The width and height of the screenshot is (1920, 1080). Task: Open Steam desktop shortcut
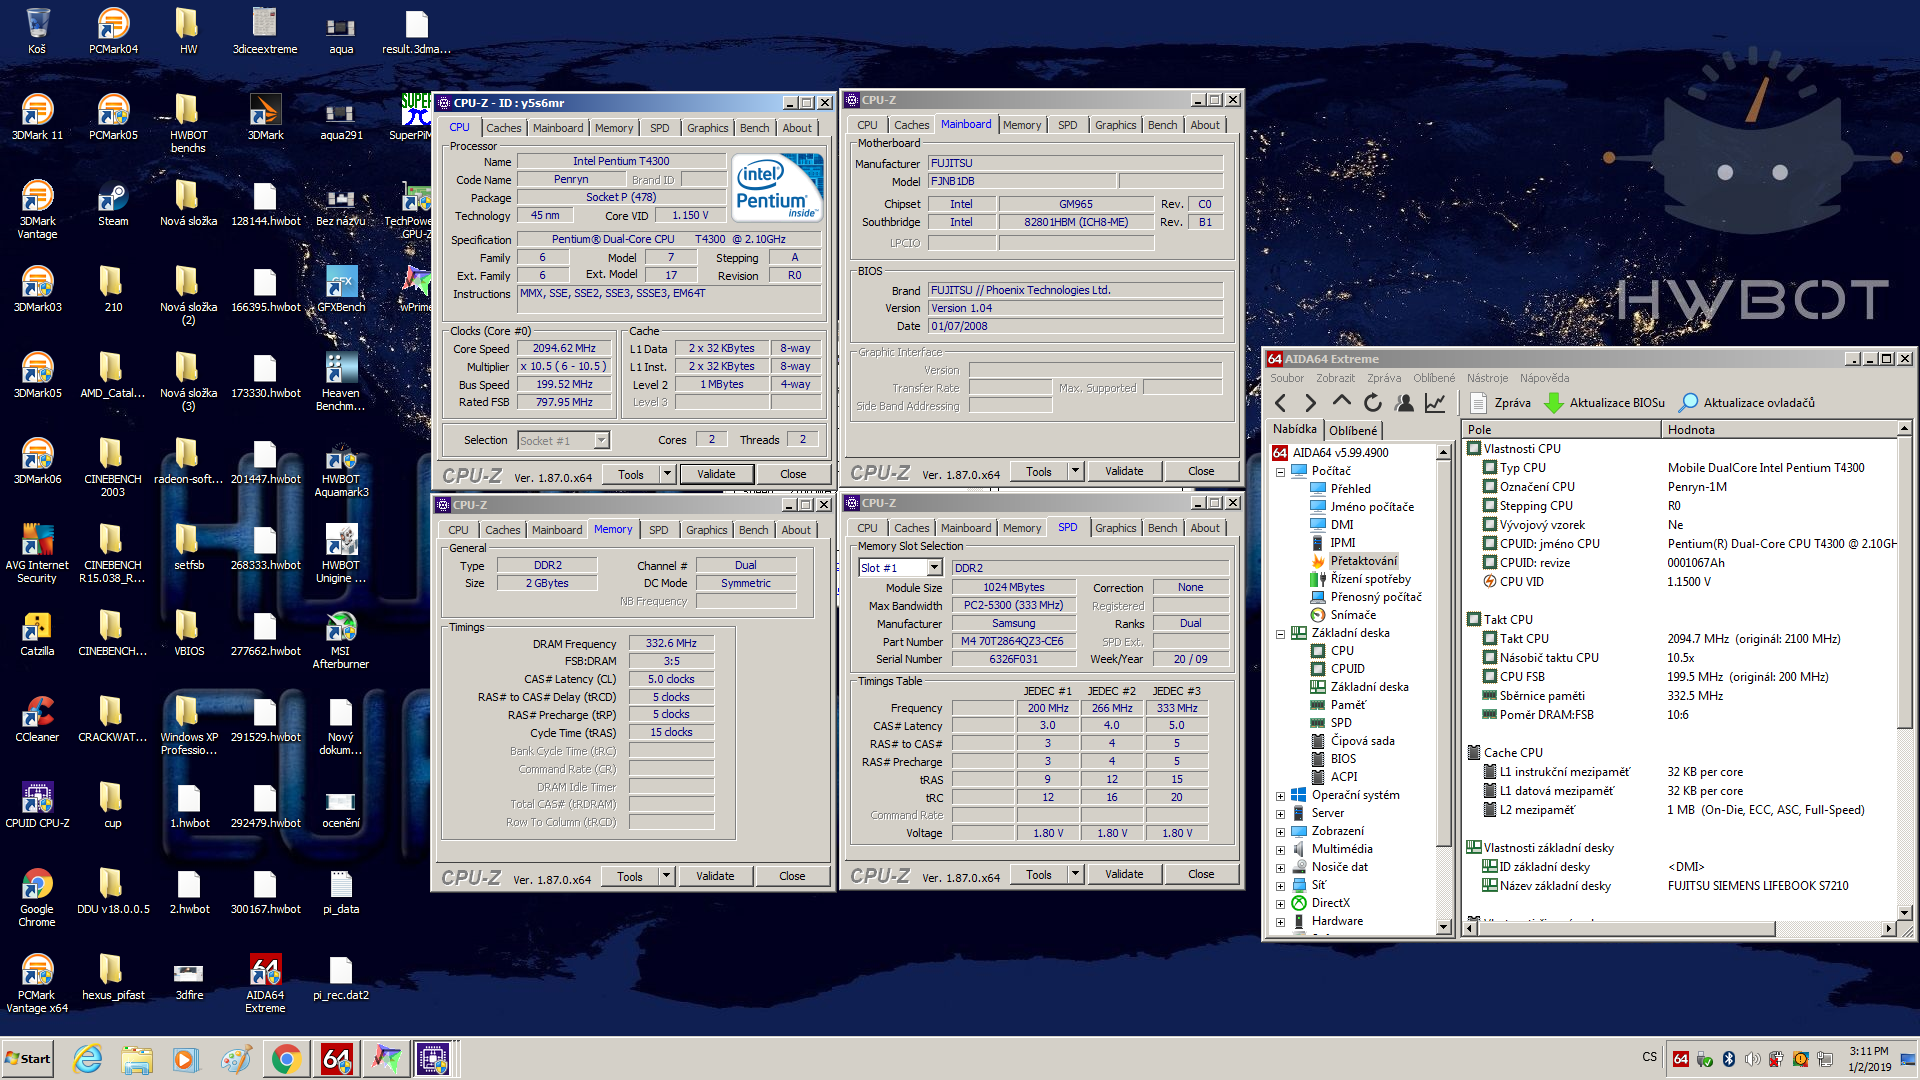coord(113,202)
